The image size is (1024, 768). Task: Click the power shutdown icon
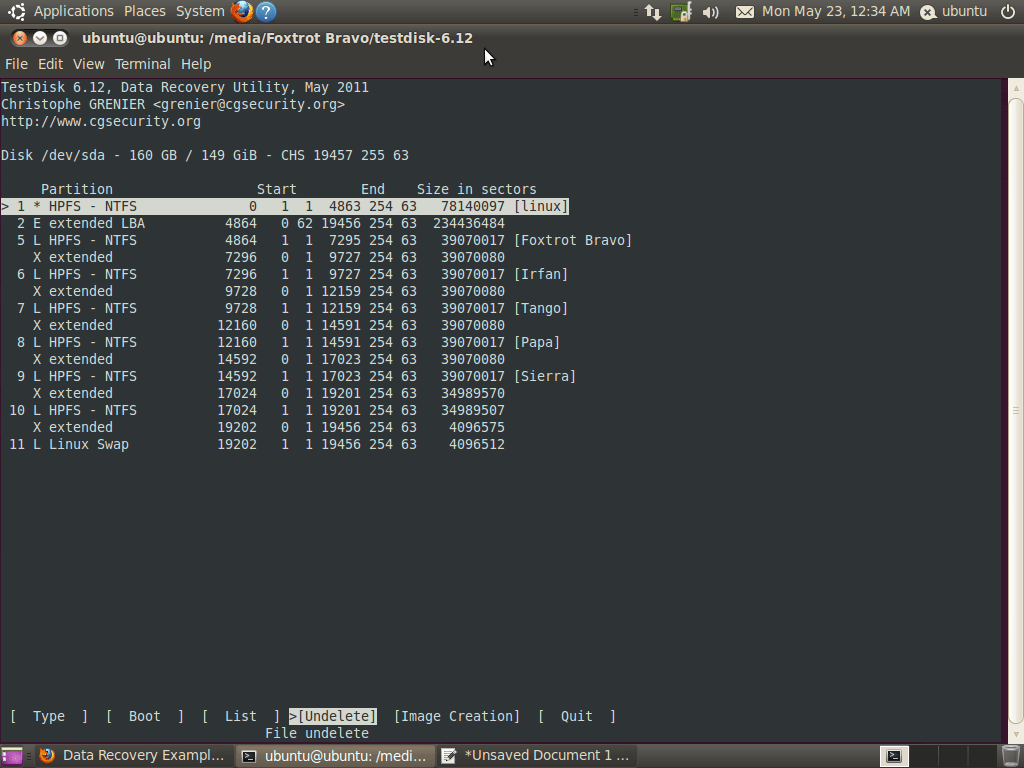coord(1008,11)
